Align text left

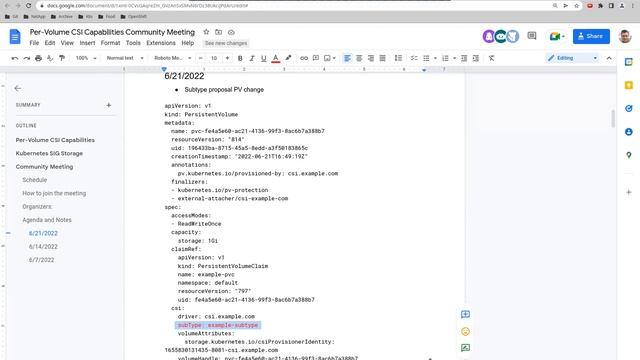click(x=347, y=58)
